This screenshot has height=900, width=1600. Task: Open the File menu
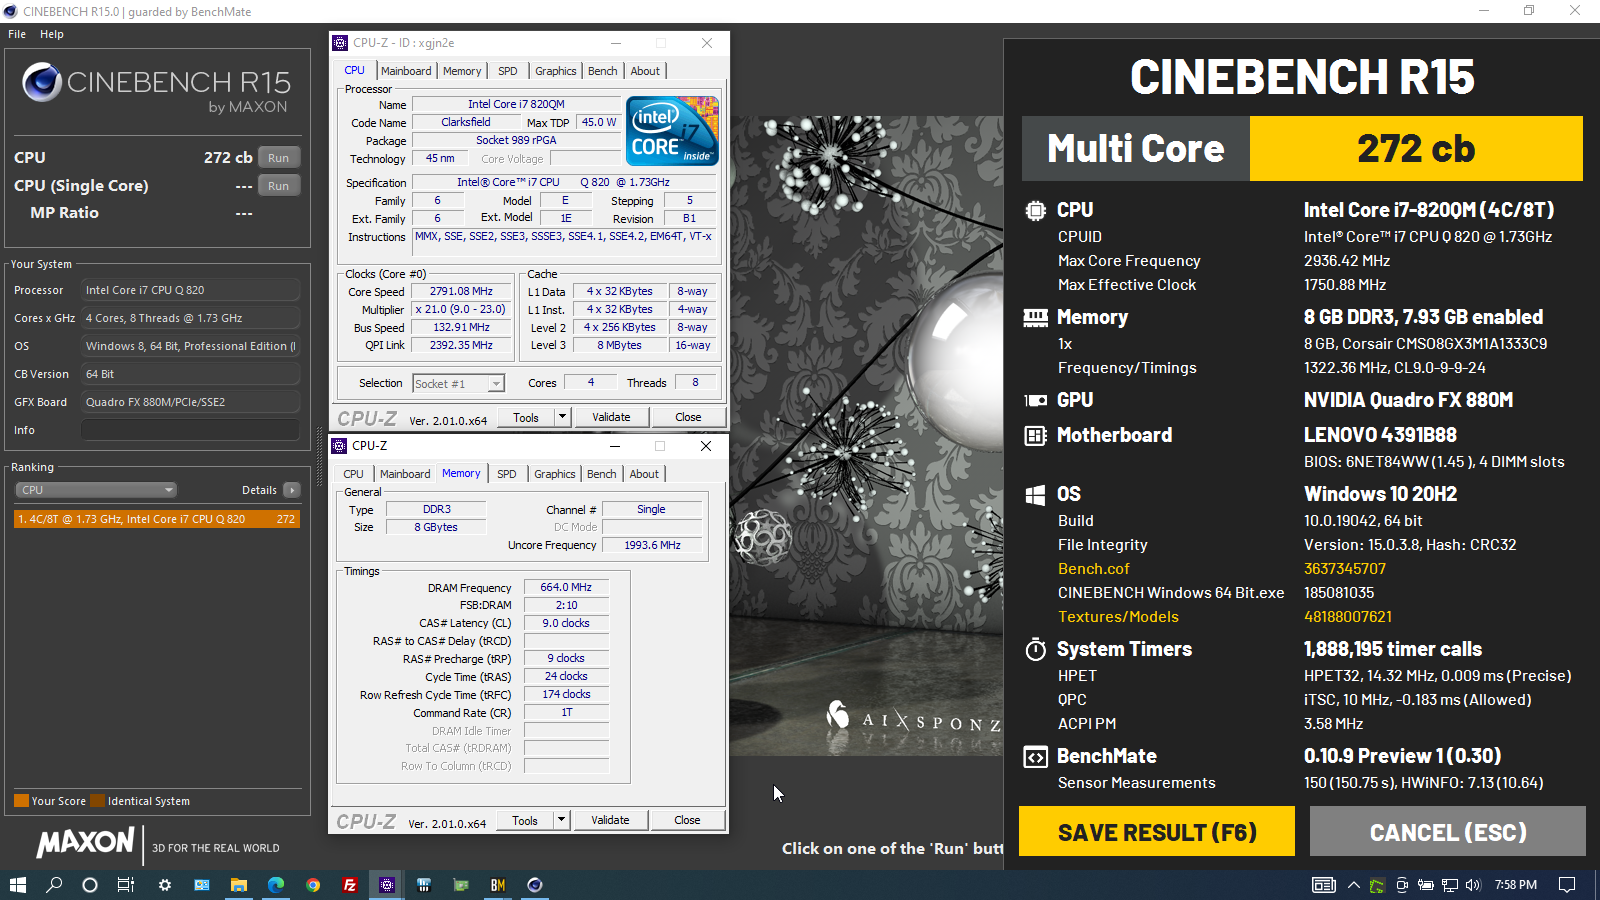17,34
